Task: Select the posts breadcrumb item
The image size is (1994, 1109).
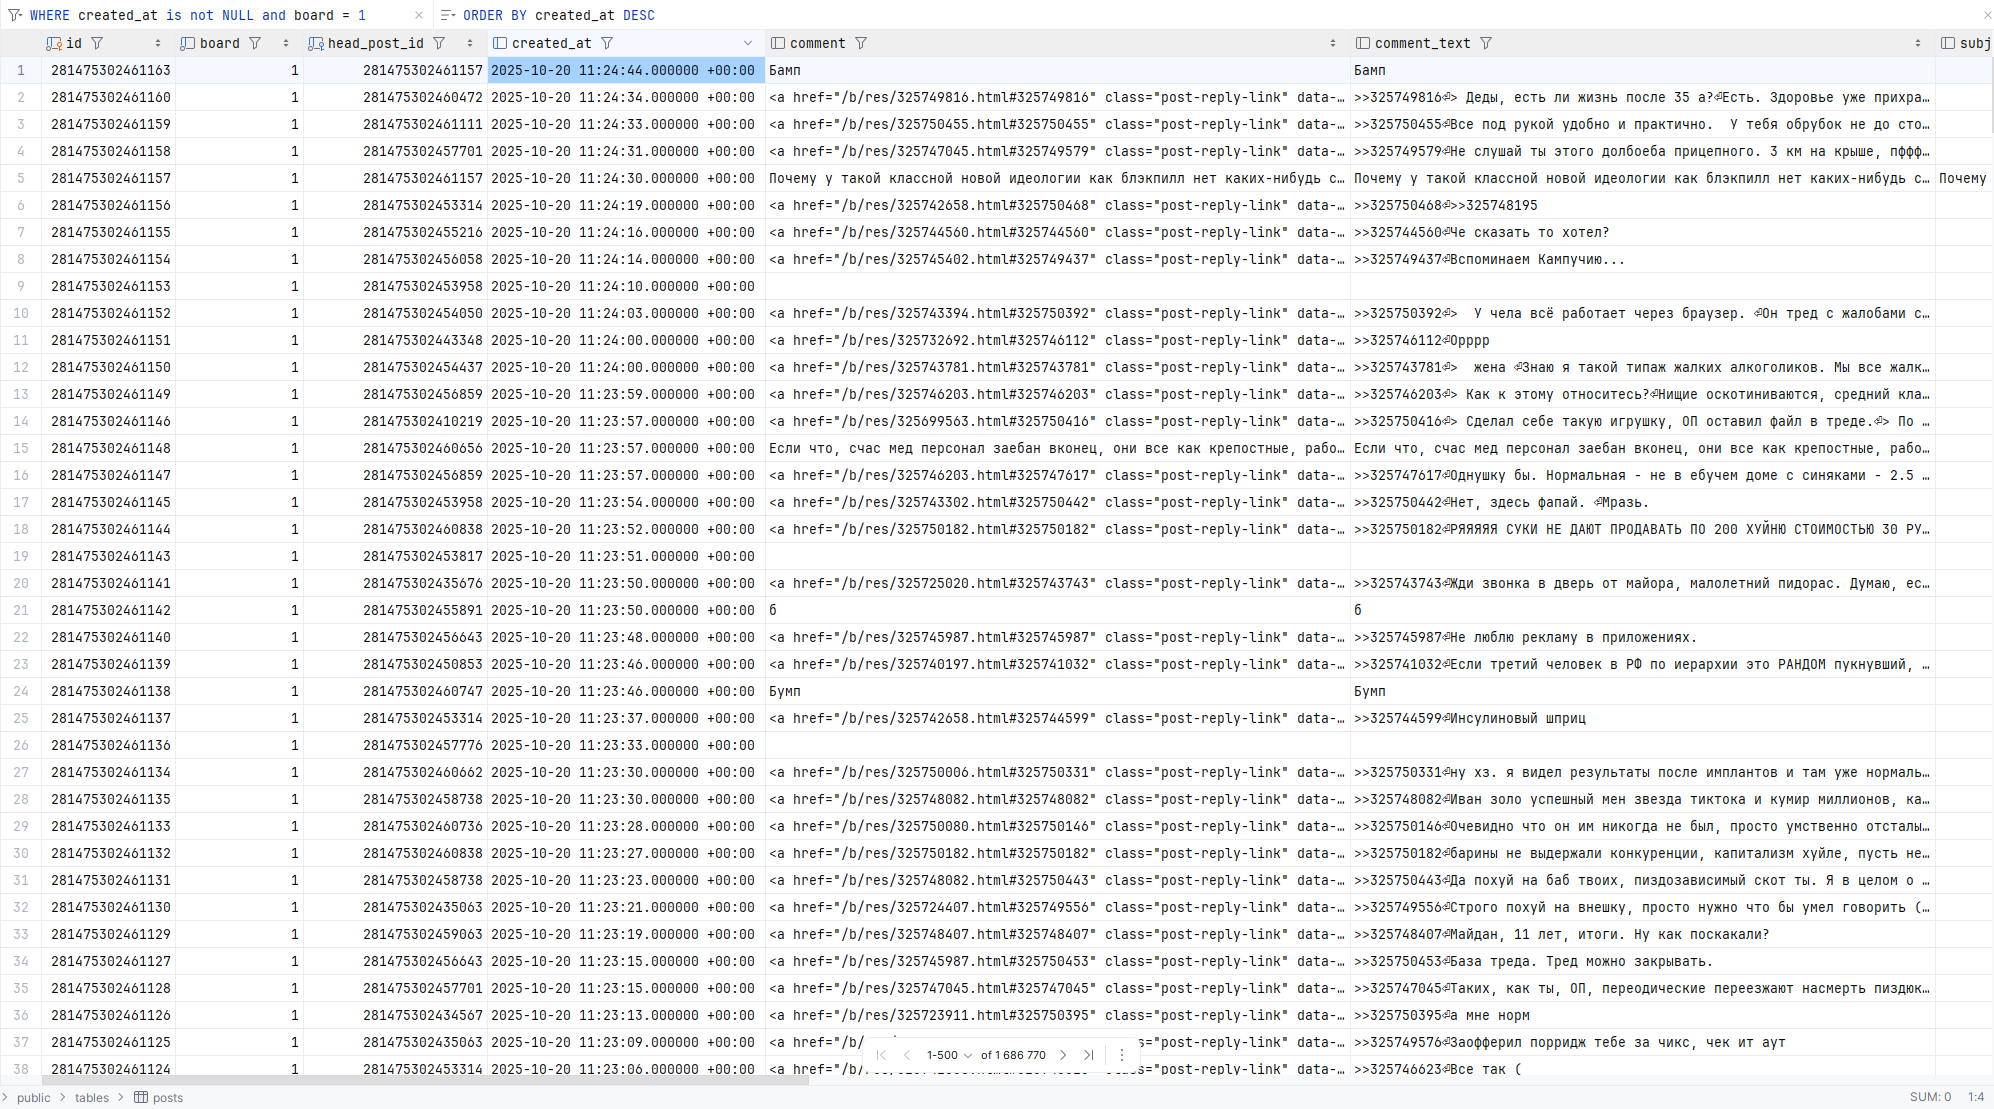Action: coord(167,1097)
